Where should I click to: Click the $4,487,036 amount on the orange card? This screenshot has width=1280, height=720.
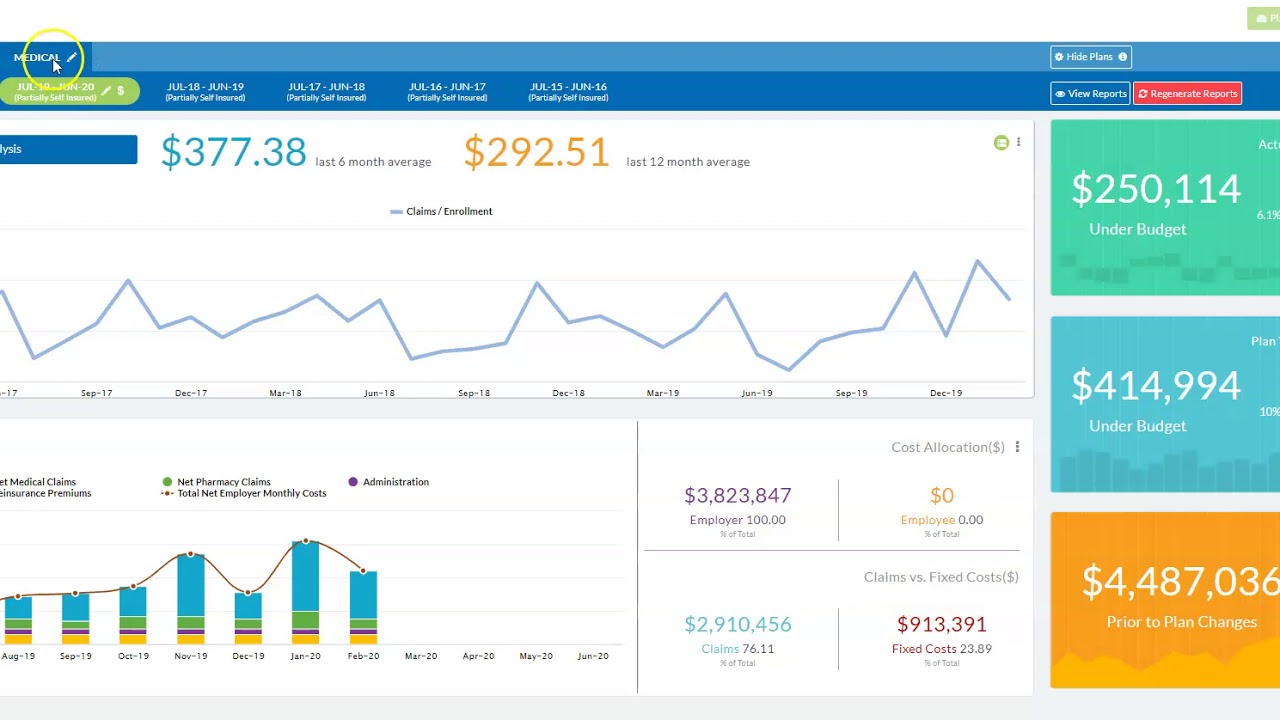[x=1181, y=582]
